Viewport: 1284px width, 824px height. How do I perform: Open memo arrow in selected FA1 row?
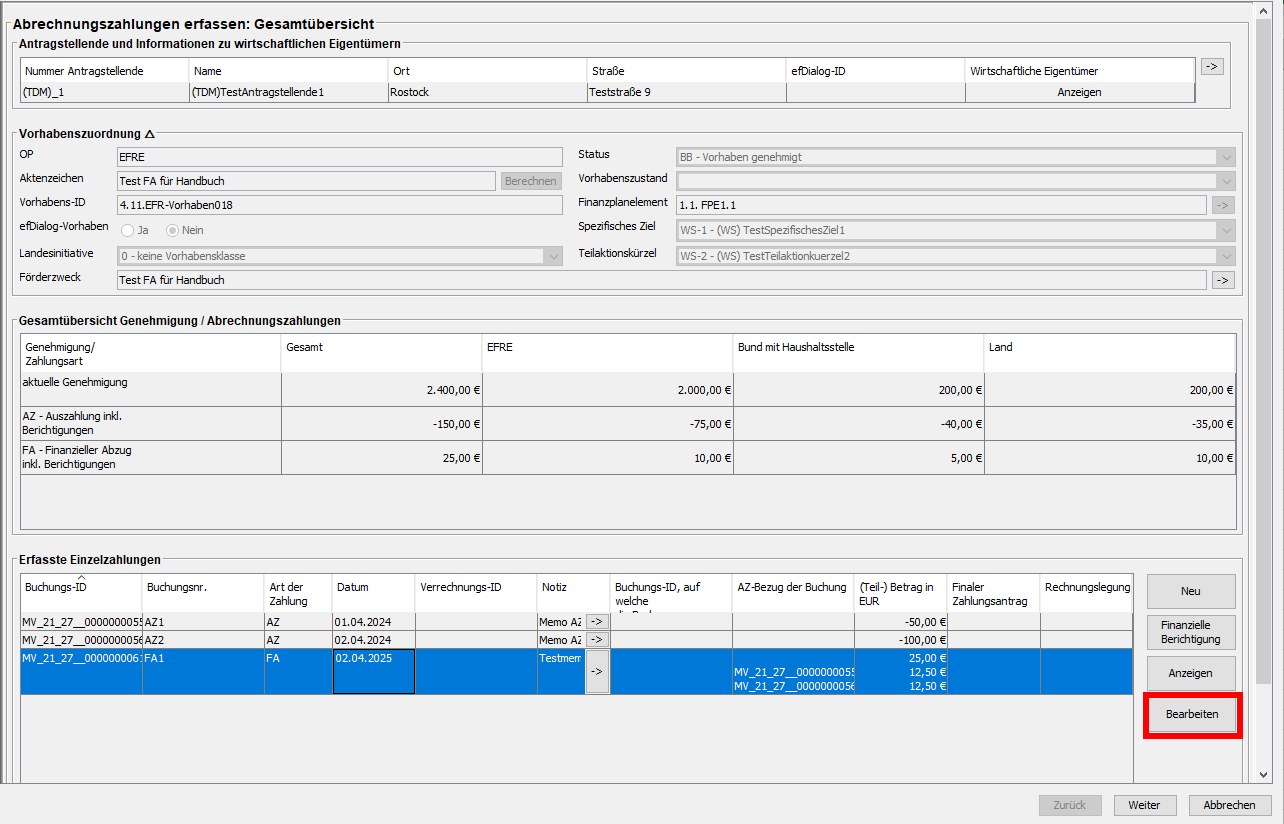click(597, 672)
